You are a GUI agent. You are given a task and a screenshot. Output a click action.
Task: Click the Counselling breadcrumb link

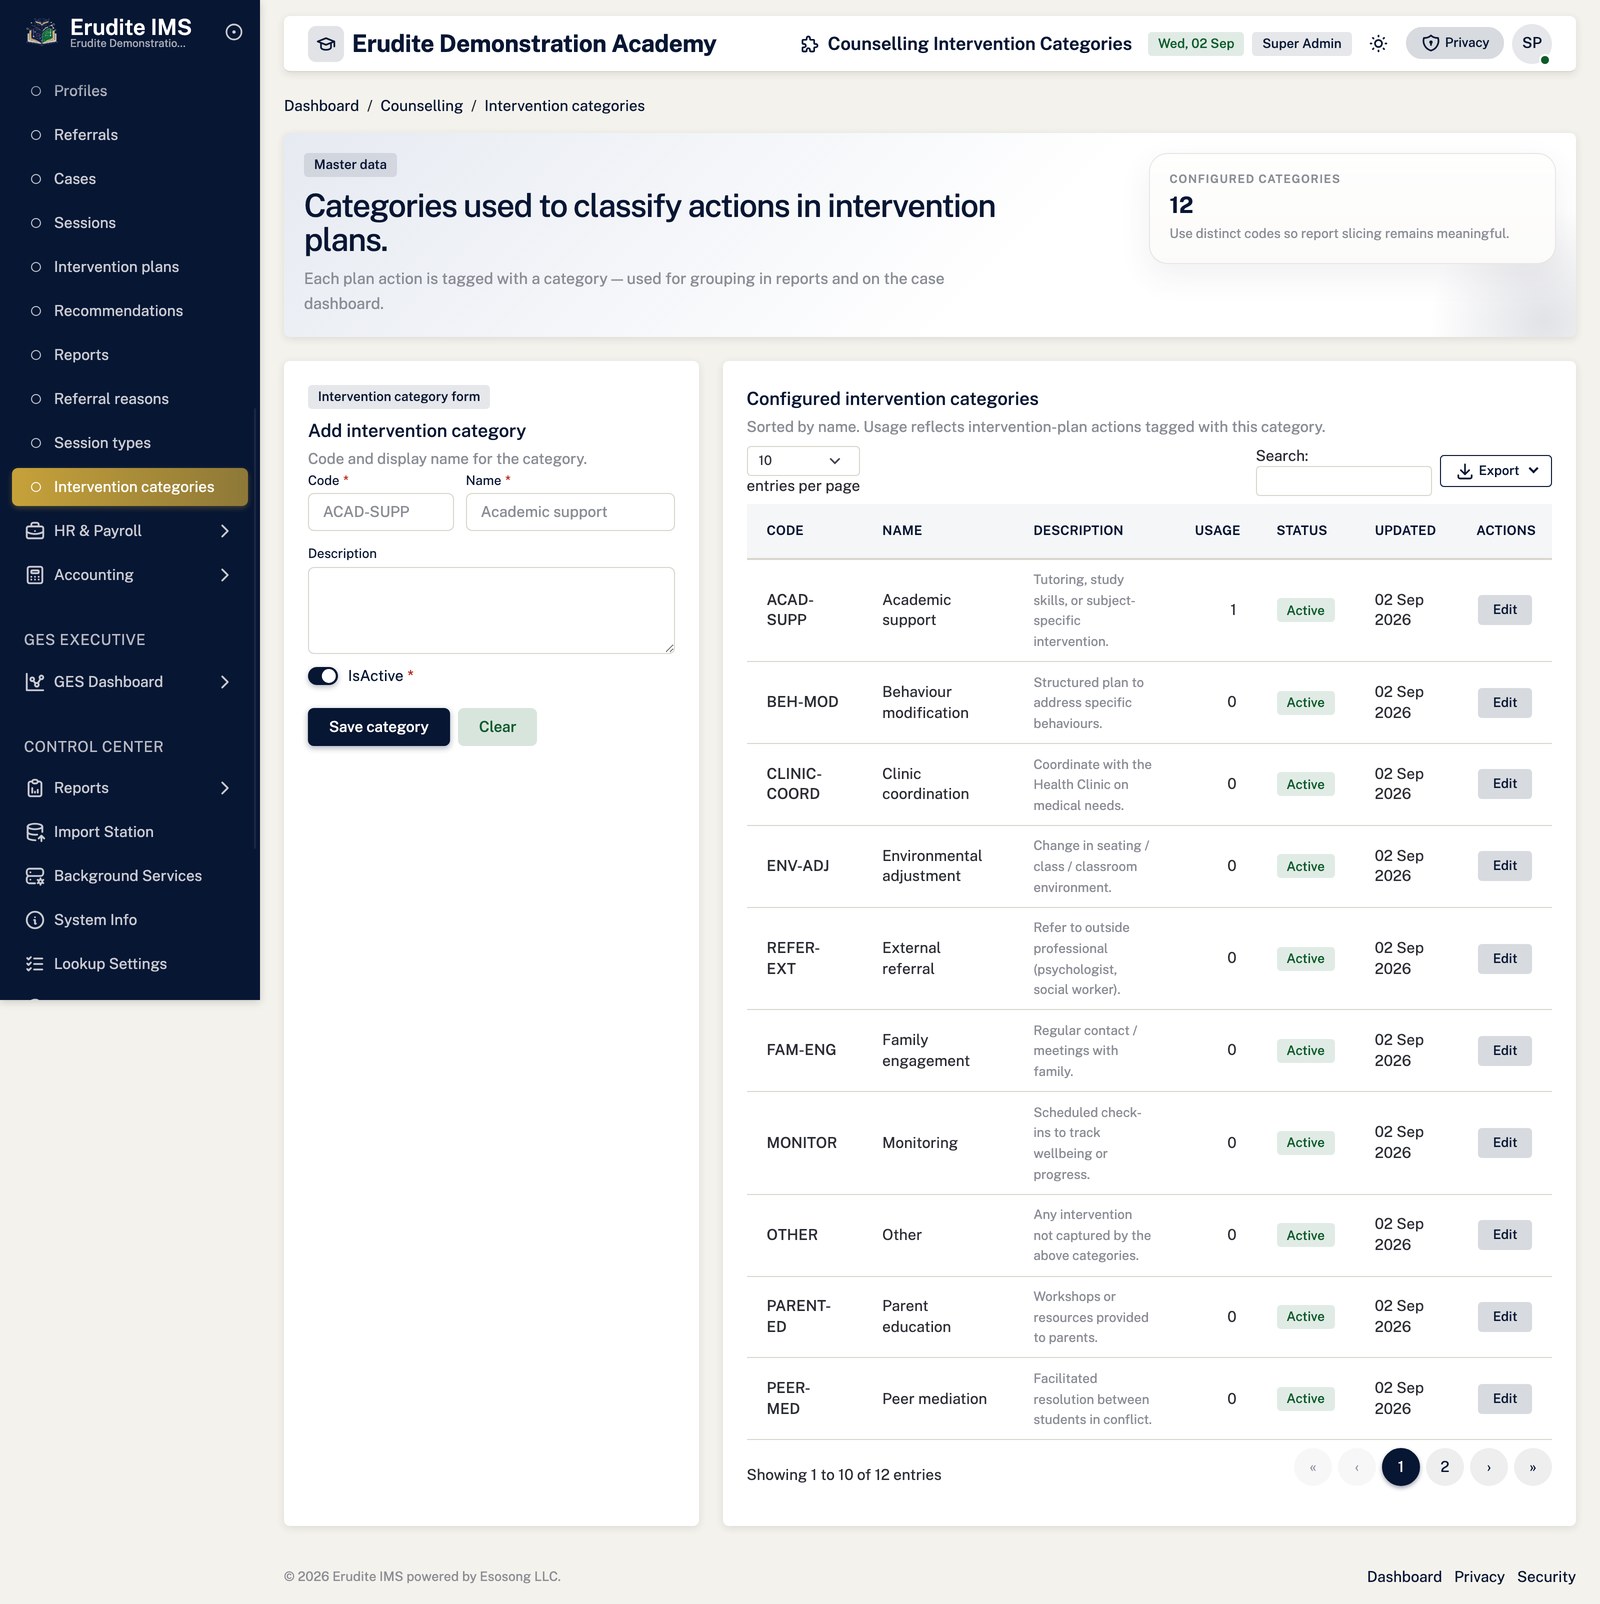click(x=421, y=106)
